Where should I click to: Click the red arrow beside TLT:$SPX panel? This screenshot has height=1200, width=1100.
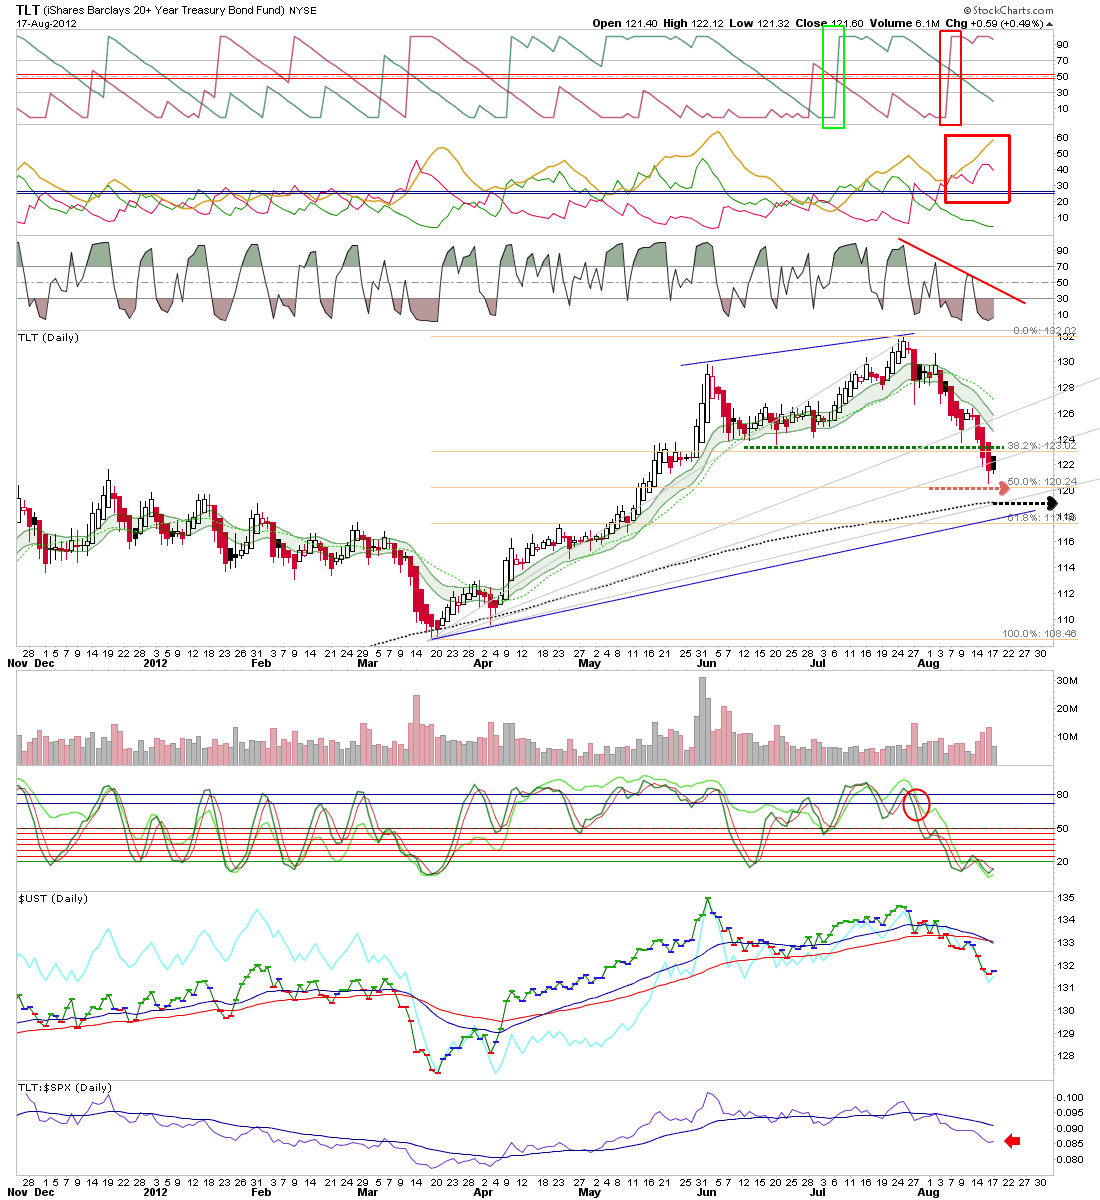(1013, 1140)
